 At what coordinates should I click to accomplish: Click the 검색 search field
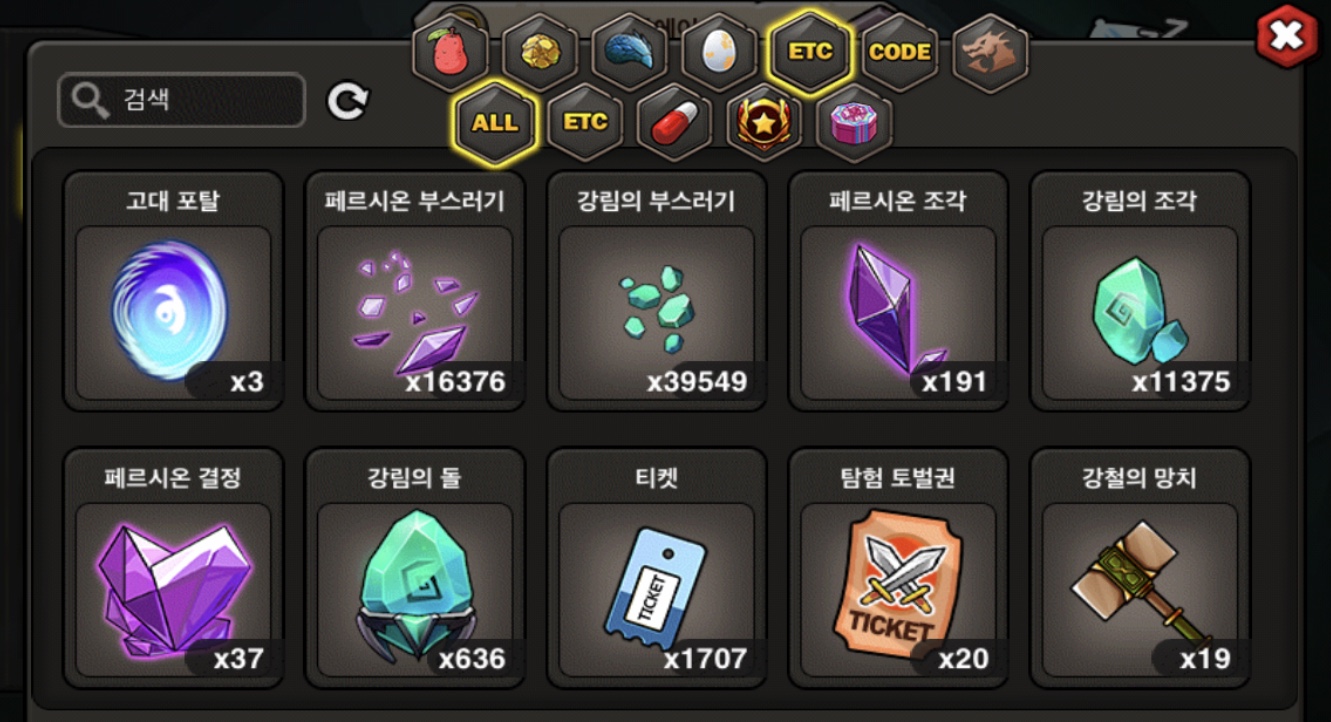(x=181, y=100)
